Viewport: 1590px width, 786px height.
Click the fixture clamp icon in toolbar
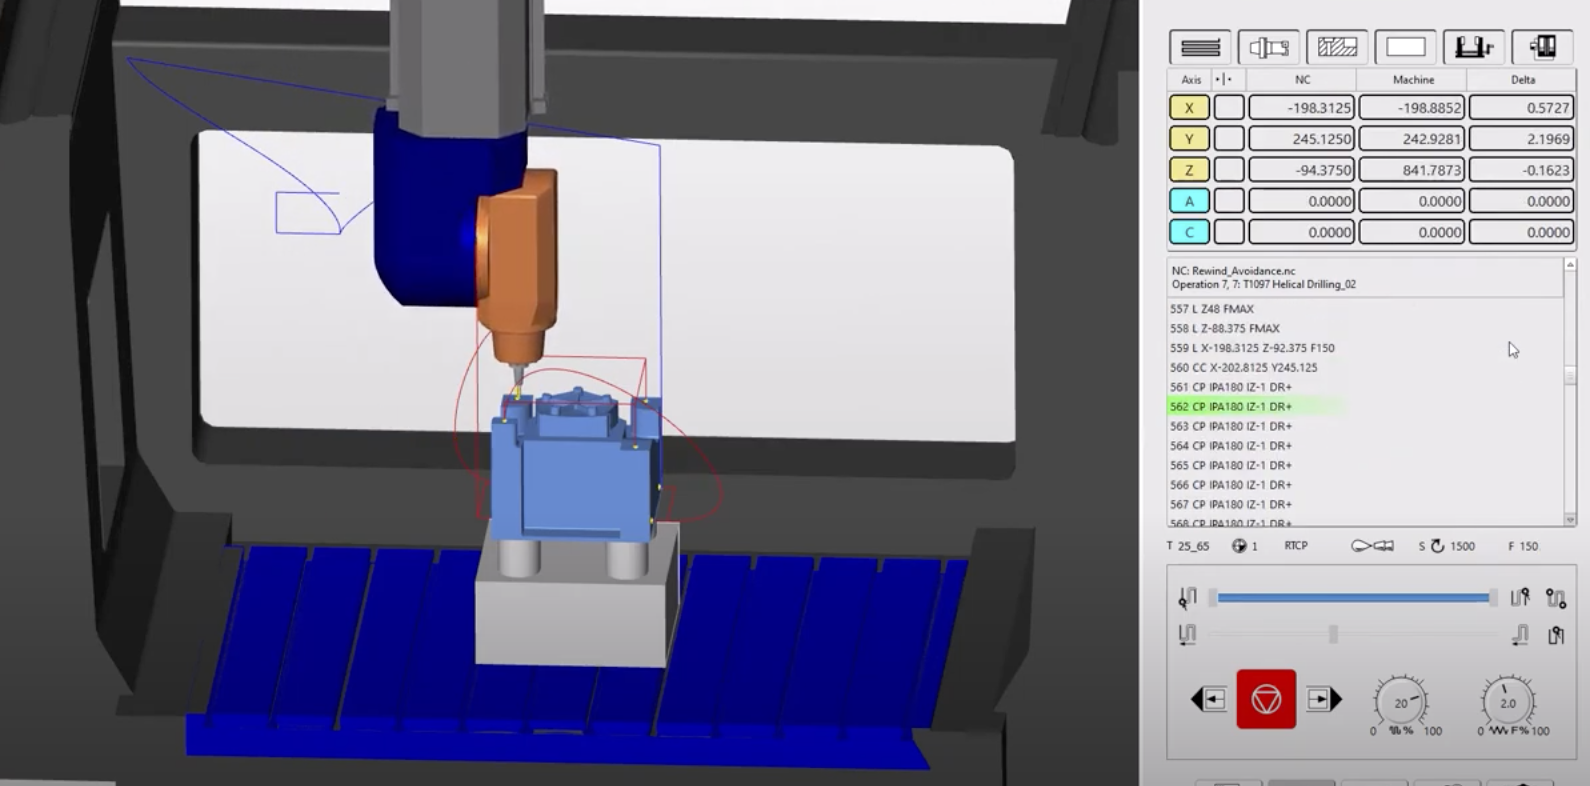(1473, 47)
